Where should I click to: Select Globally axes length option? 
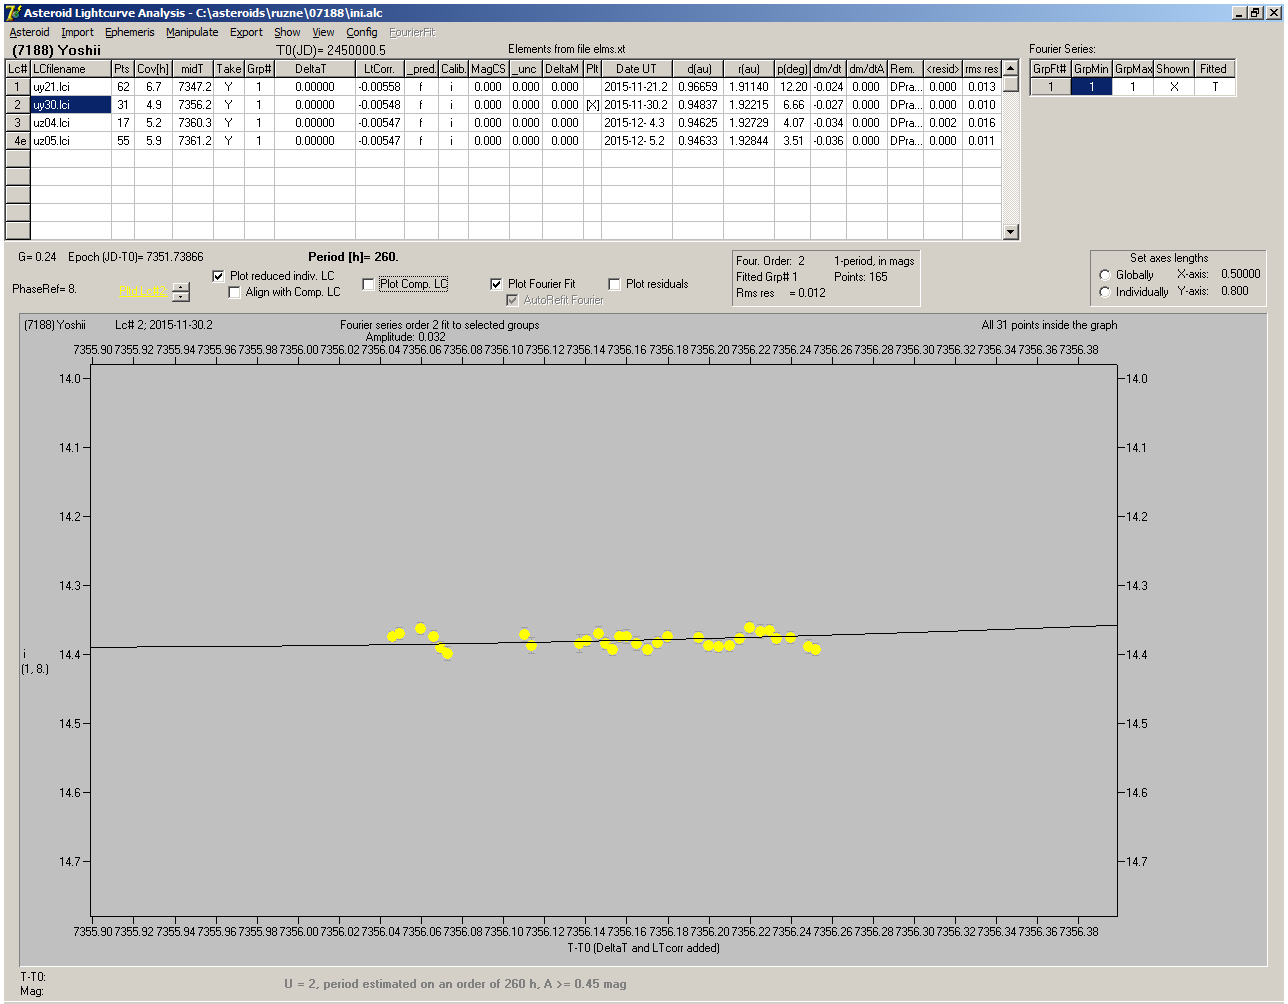point(1105,275)
